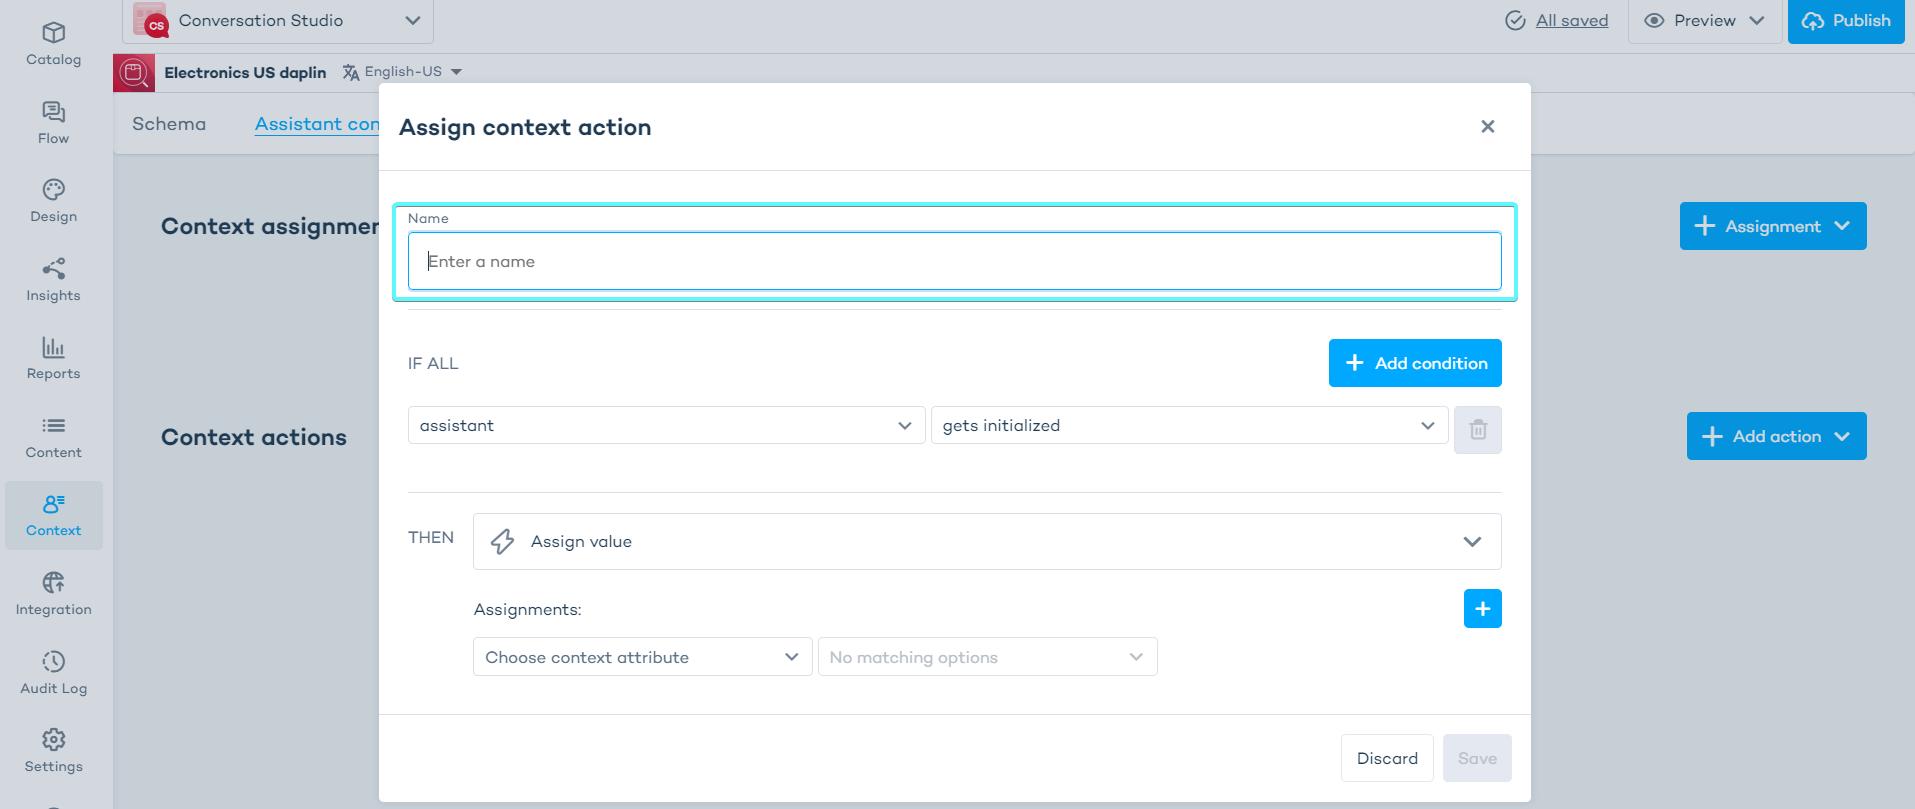Switch to the Schema tab

coord(169,124)
